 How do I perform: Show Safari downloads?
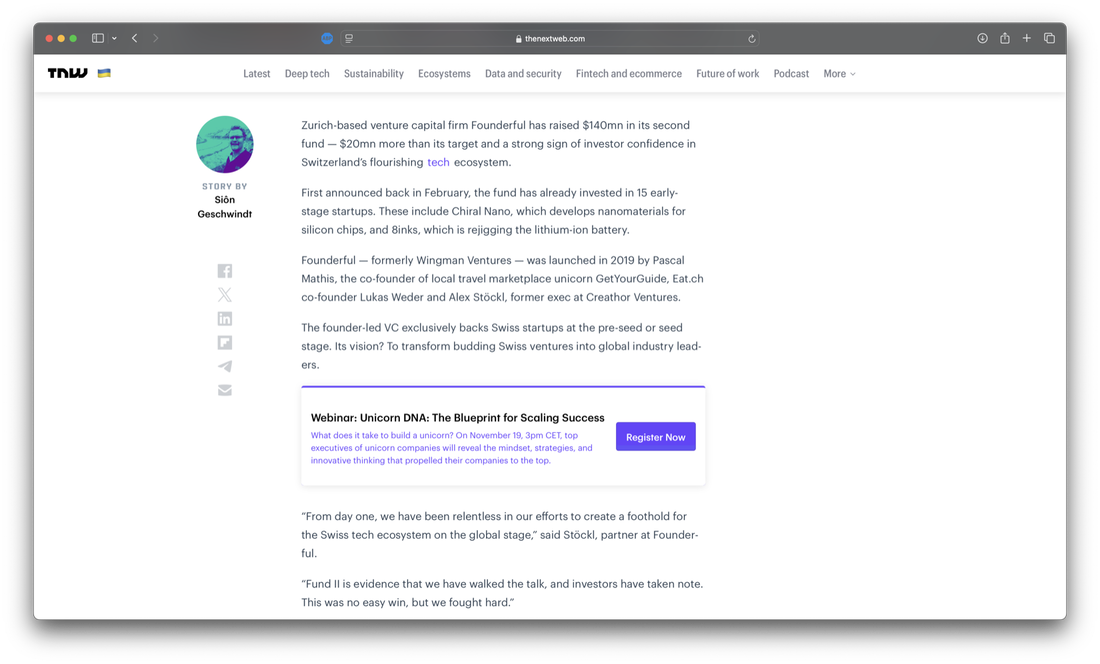[x=982, y=38]
